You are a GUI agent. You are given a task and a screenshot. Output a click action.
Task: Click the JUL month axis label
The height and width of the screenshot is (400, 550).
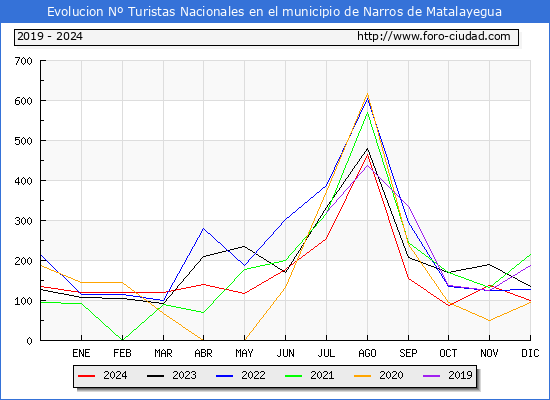click(326, 353)
